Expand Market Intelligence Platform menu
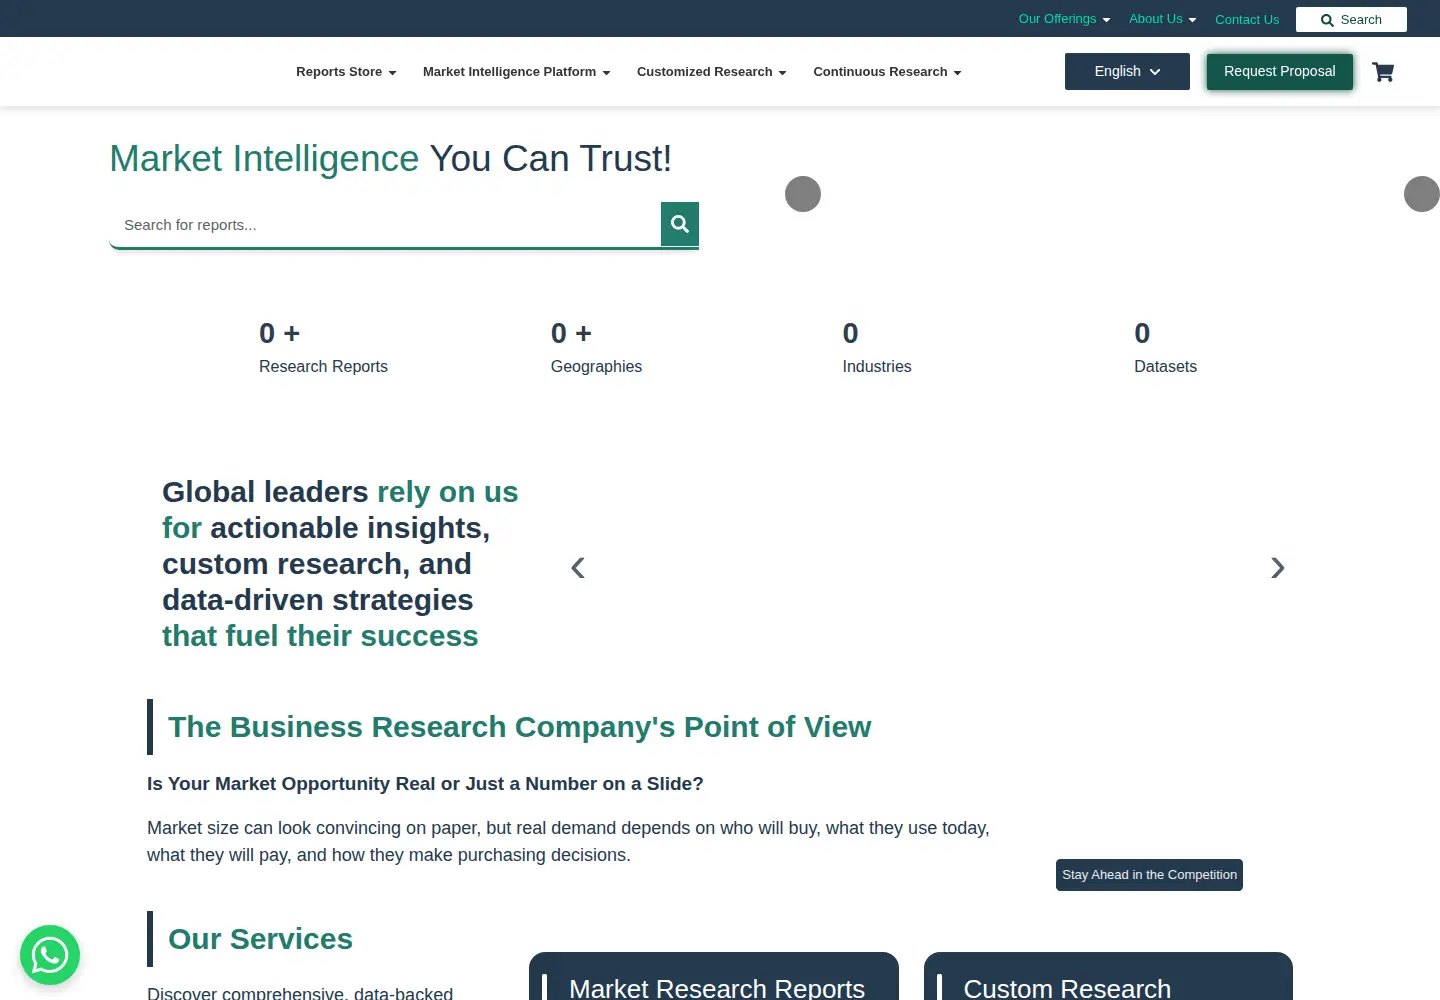 [516, 72]
